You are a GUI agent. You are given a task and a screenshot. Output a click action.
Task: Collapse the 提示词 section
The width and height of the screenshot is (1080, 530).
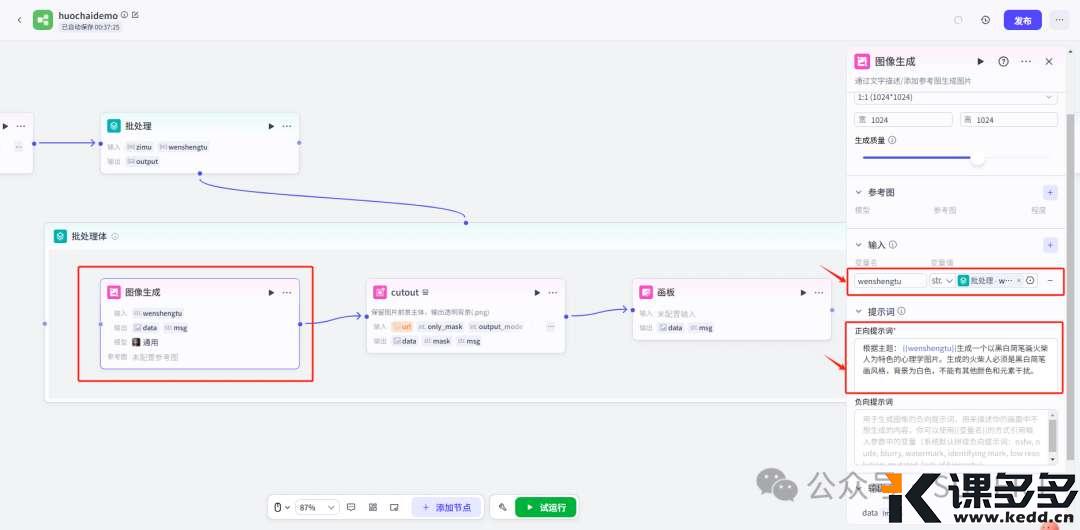pos(858,312)
